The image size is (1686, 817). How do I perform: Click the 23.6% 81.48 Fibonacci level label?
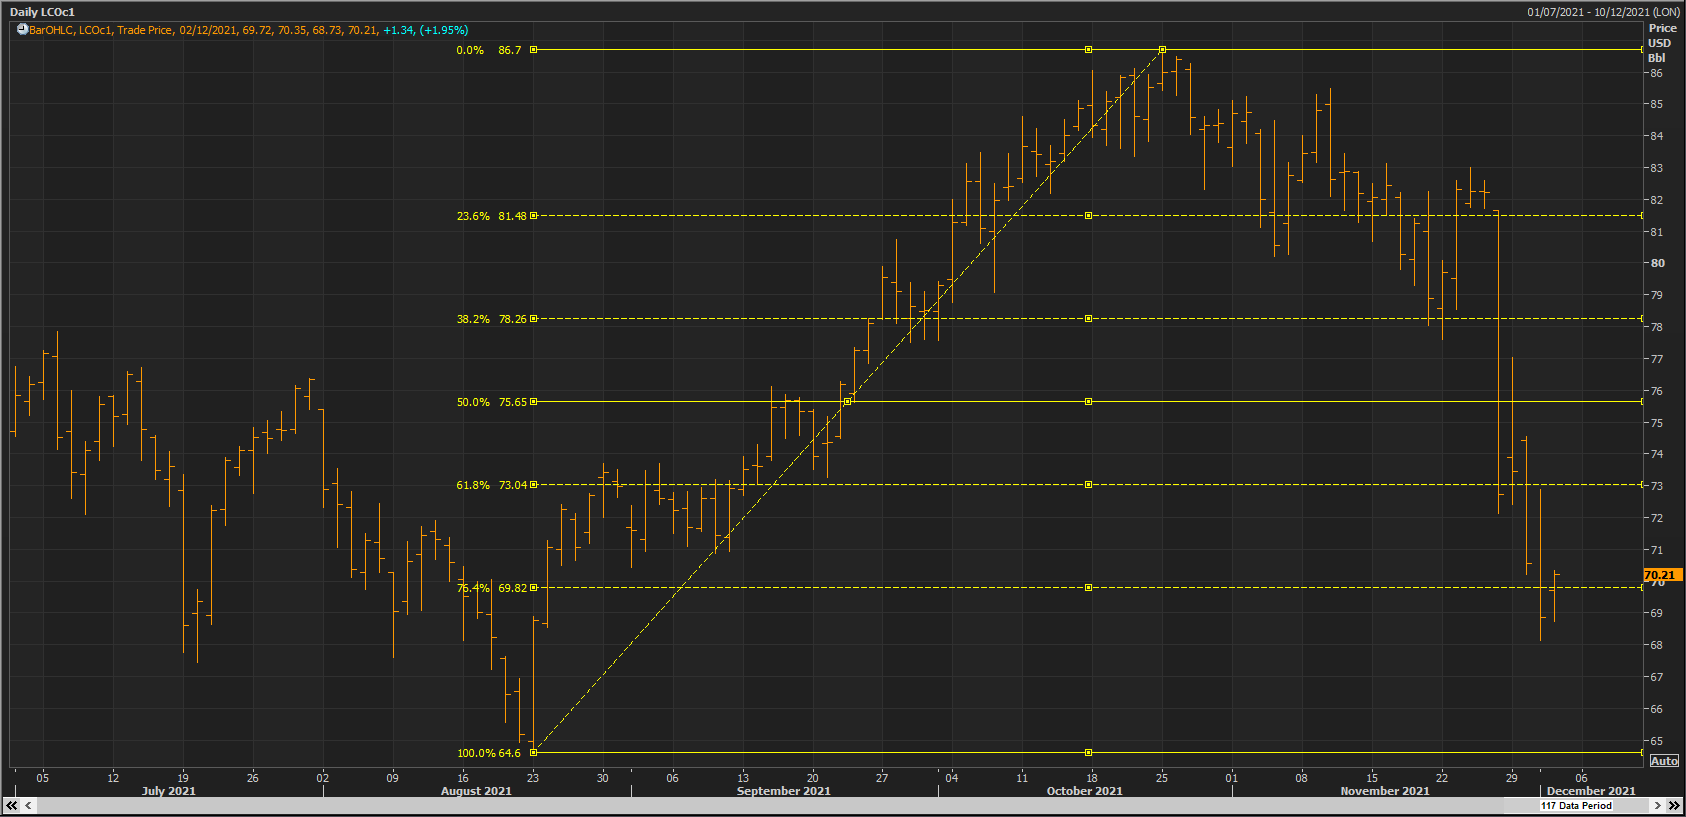coord(491,216)
